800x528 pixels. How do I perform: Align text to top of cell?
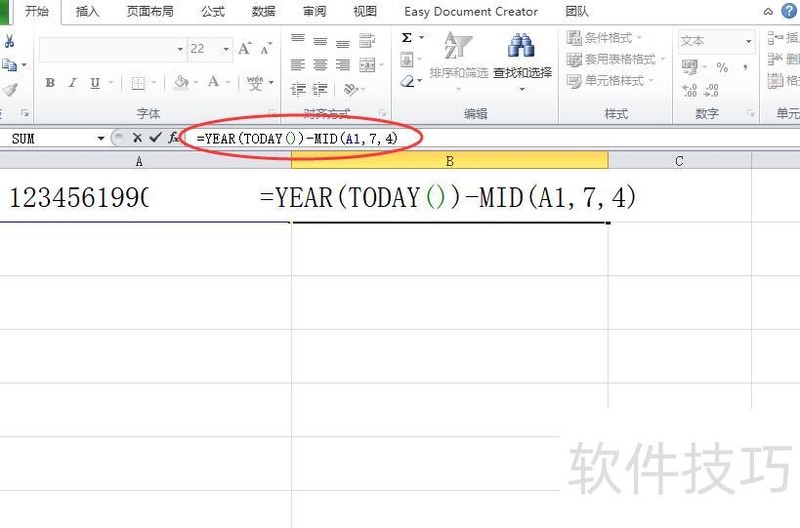tap(298, 40)
